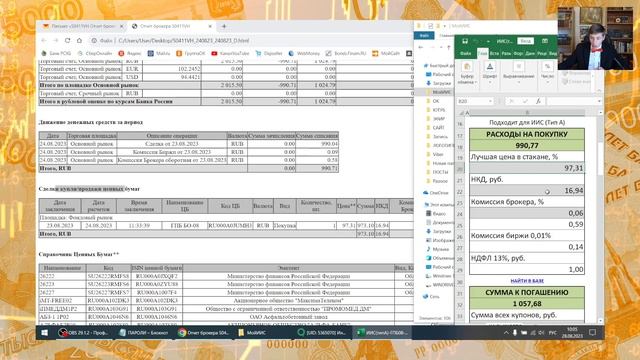Open the МойCash bookmark
Viewport: 640px width, 360px height.
click(386, 53)
